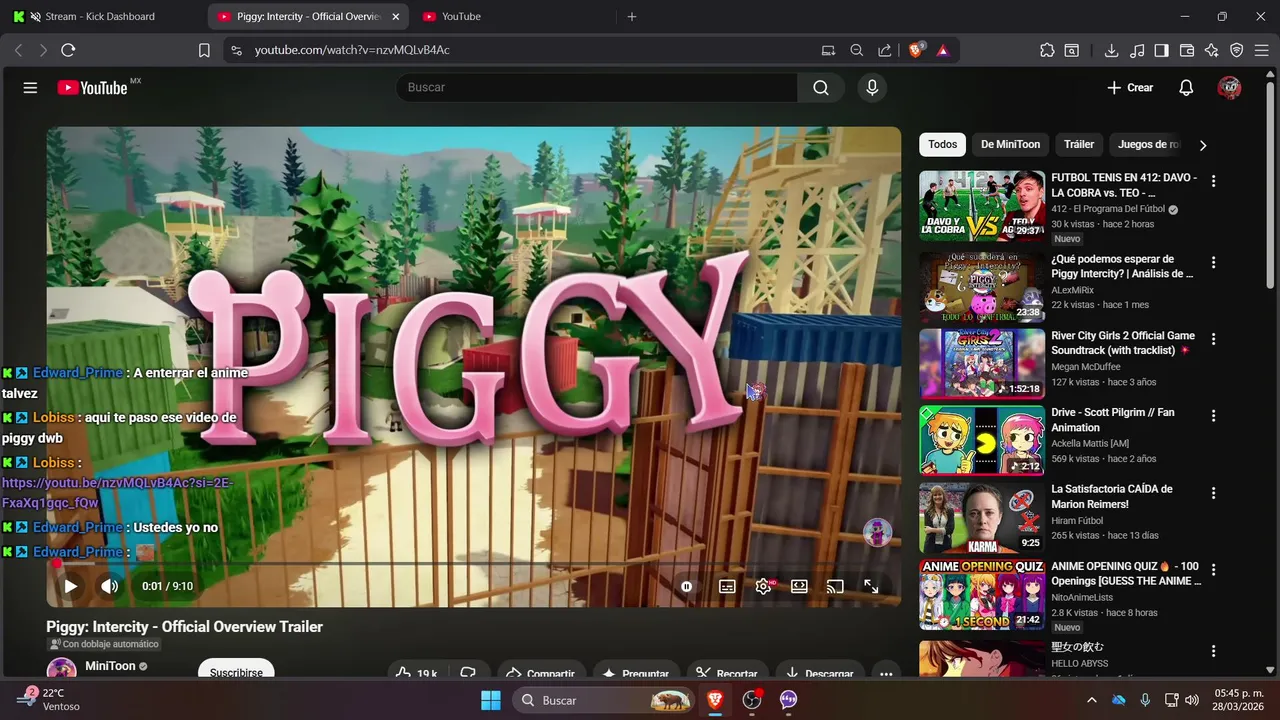Screen dimensions: 1280x720
Task: Dislike the video
Action: [x=467, y=673]
